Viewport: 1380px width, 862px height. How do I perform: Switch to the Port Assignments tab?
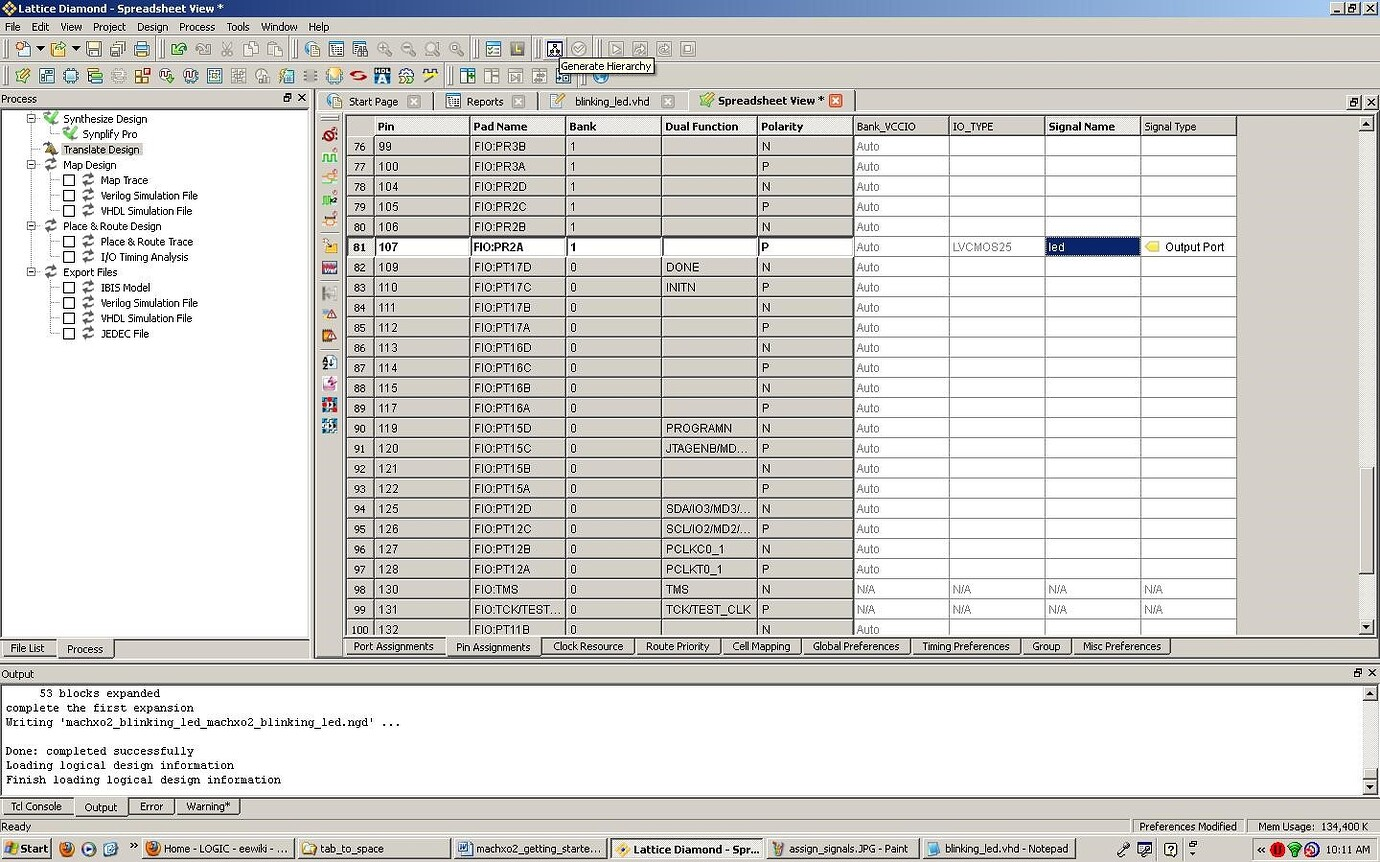[x=393, y=646]
